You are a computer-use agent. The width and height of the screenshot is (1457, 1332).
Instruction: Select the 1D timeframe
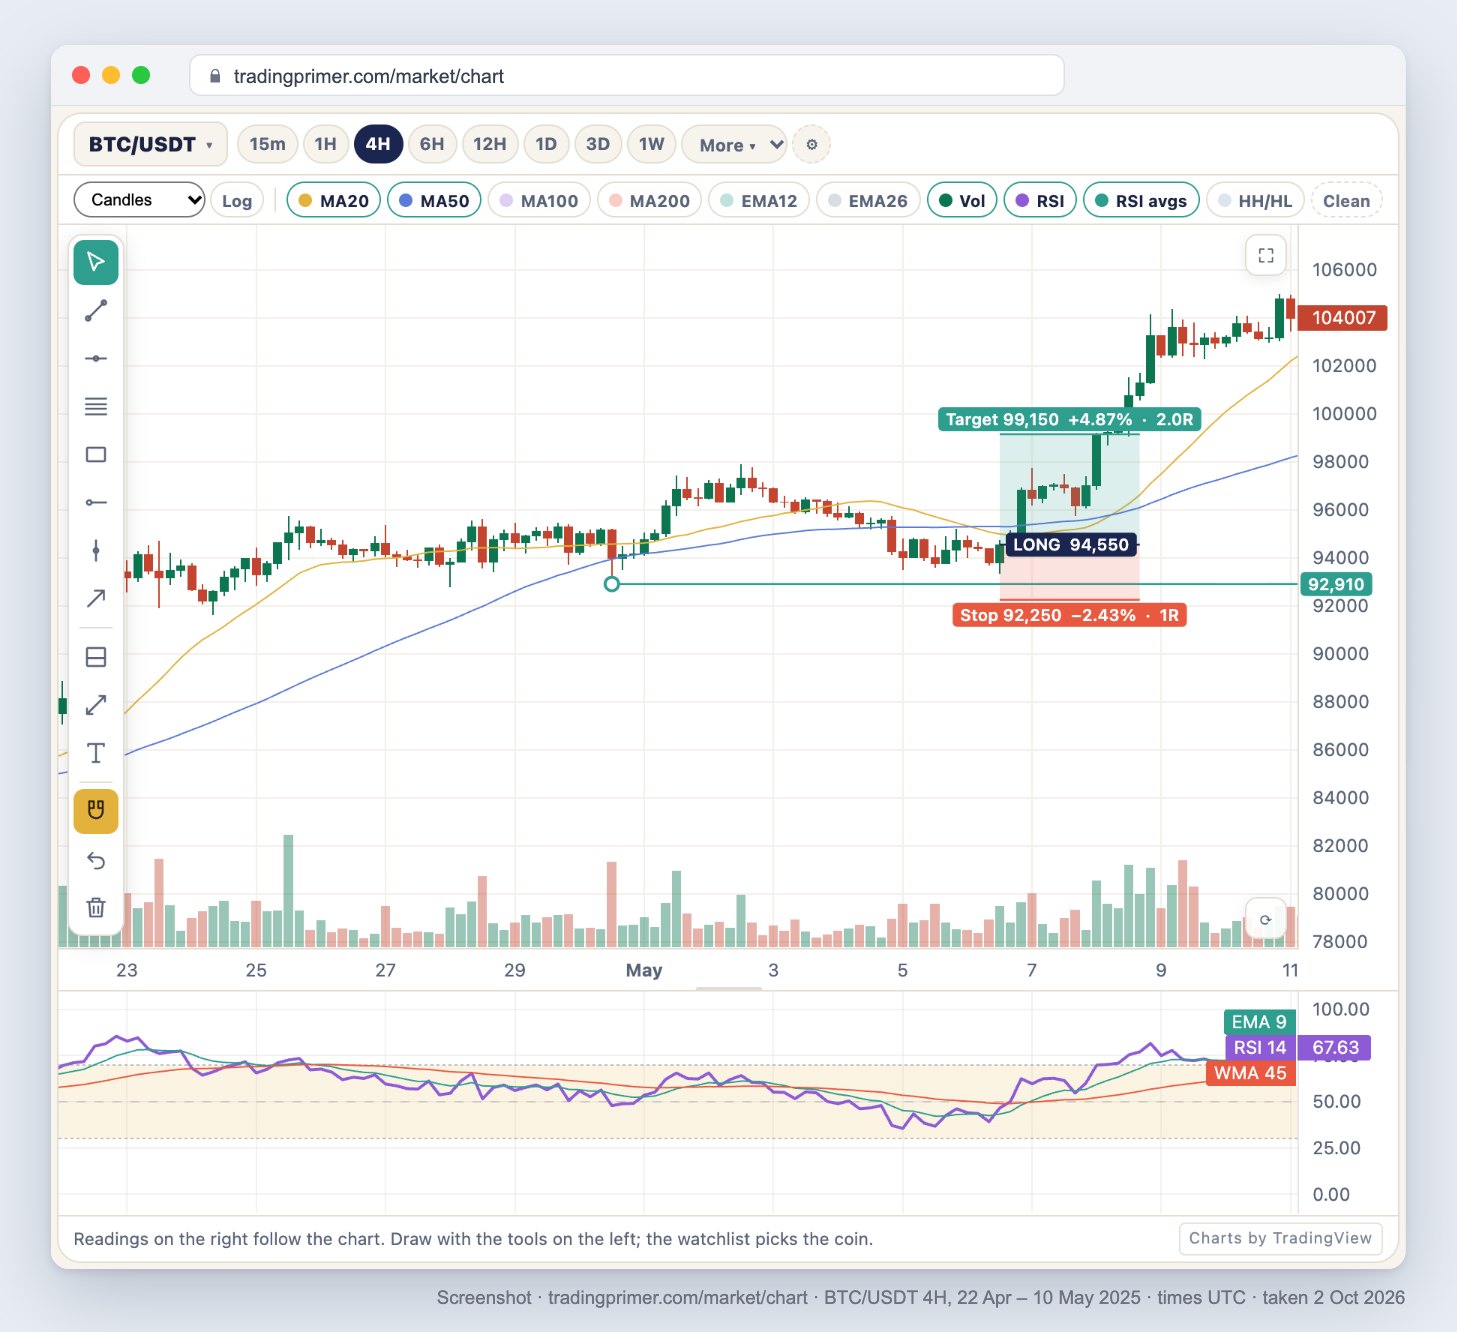(546, 145)
